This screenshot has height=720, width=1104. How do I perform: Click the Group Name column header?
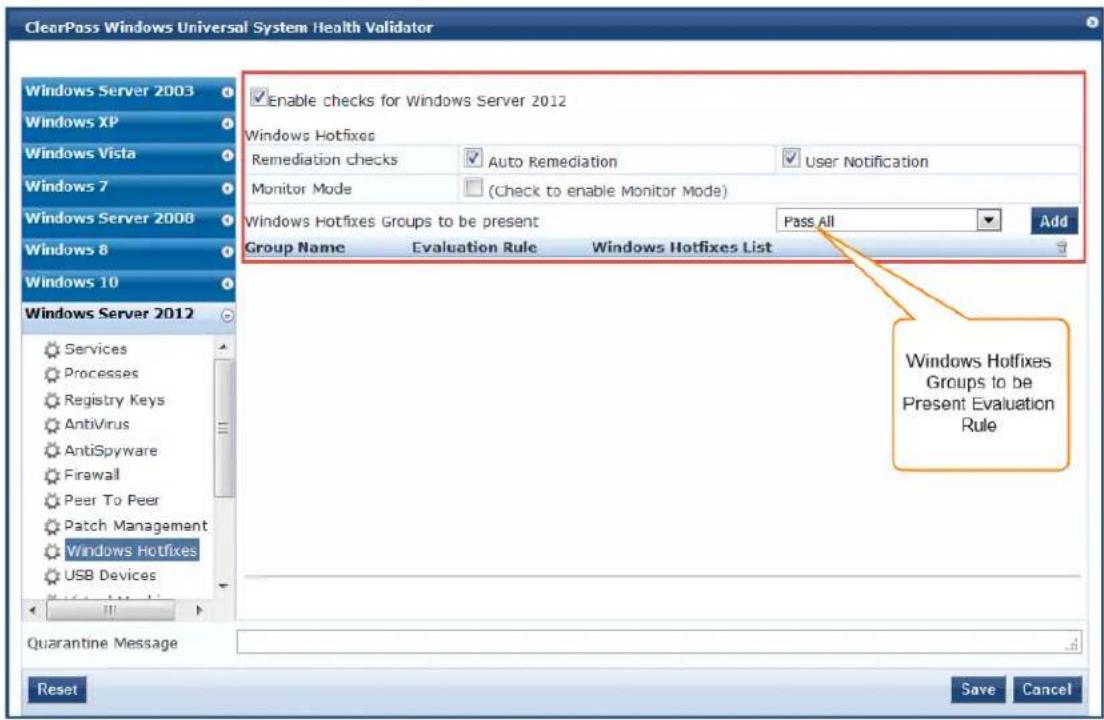pyautogui.click(x=295, y=248)
